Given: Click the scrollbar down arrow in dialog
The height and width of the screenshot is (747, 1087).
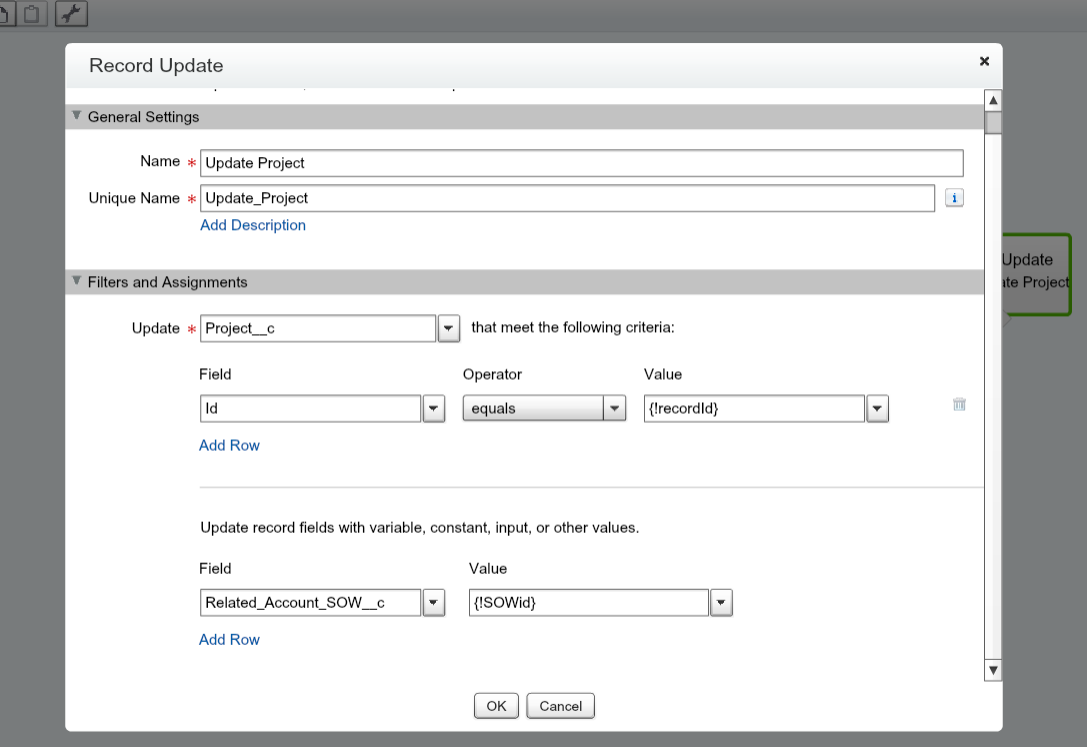Looking at the screenshot, I should pos(993,670).
